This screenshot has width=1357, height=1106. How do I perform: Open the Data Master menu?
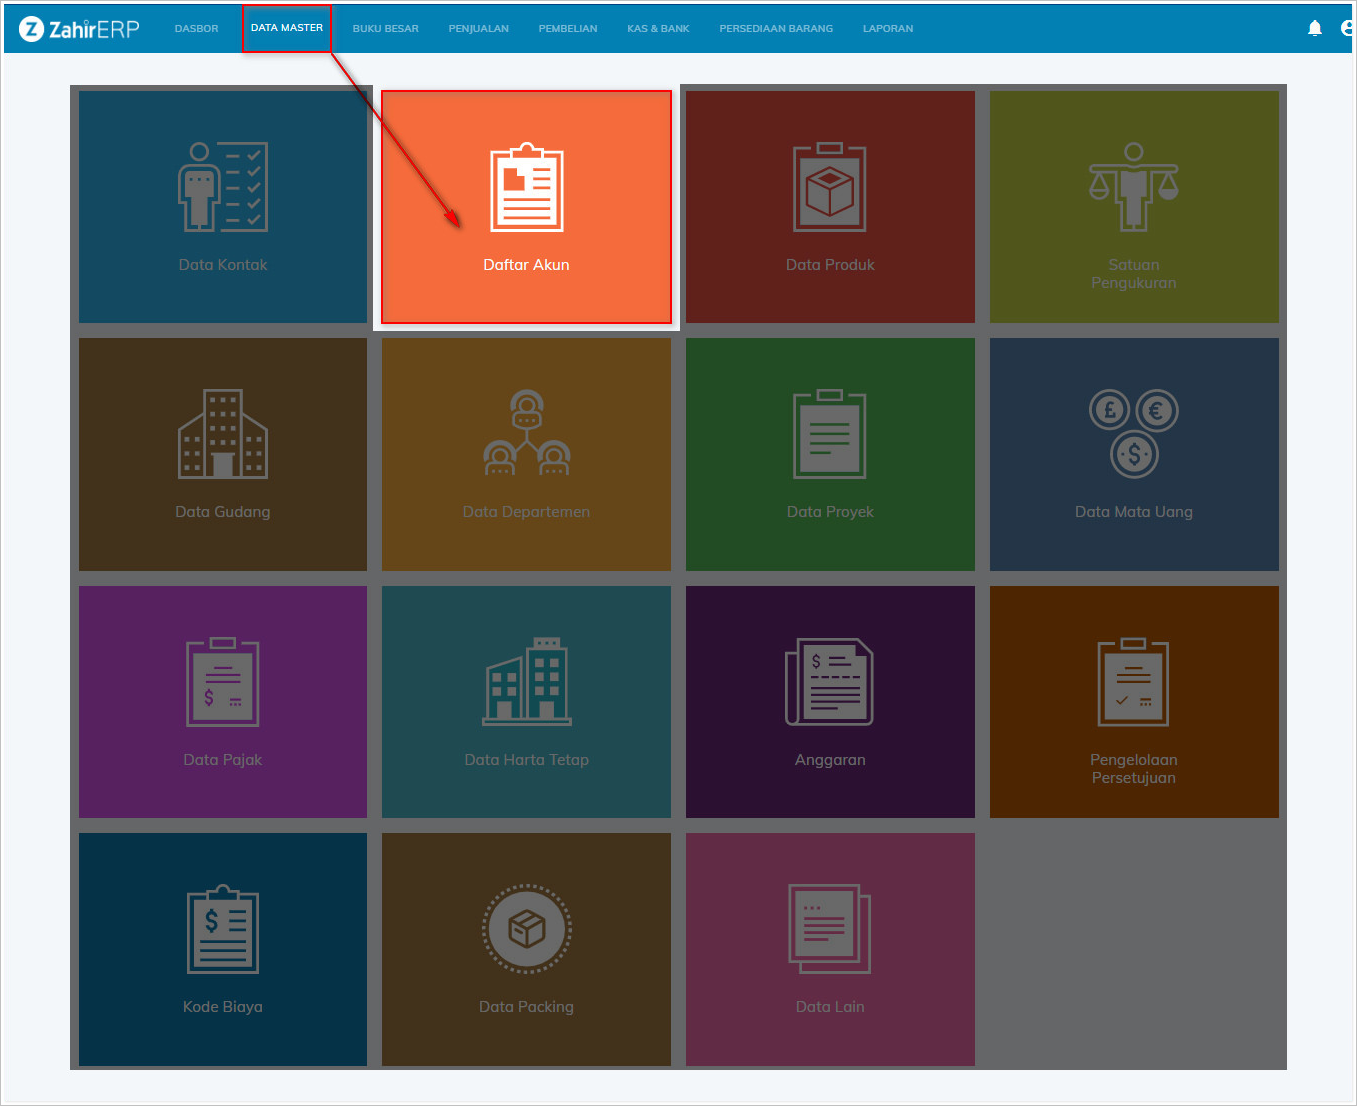[x=287, y=28]
